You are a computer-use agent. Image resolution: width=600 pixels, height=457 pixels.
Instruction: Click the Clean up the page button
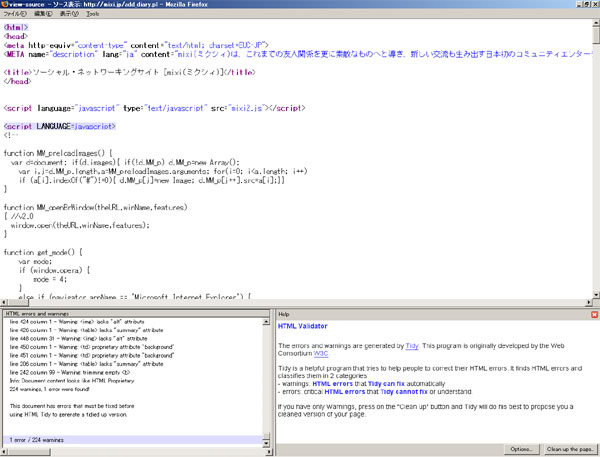(570, 449)
